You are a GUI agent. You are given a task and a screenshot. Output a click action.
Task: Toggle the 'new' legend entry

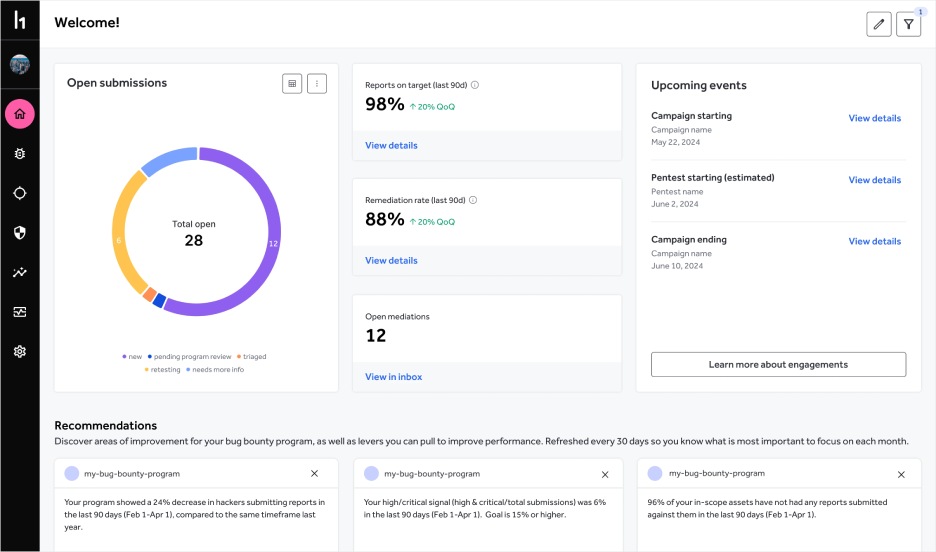point(132,357)
